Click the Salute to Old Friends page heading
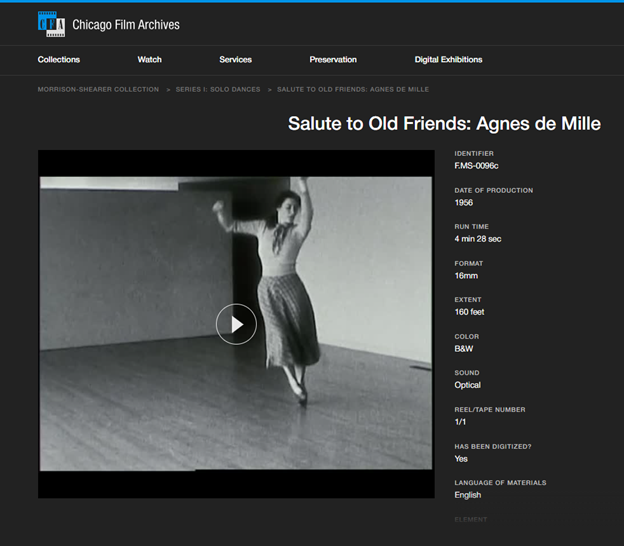This screenshot has height=546, width=624. click(x=444, y=124)
